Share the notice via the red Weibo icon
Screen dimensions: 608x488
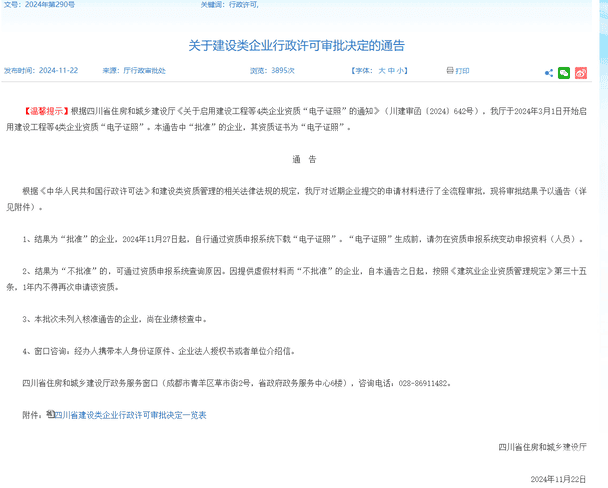coord(581,73)
